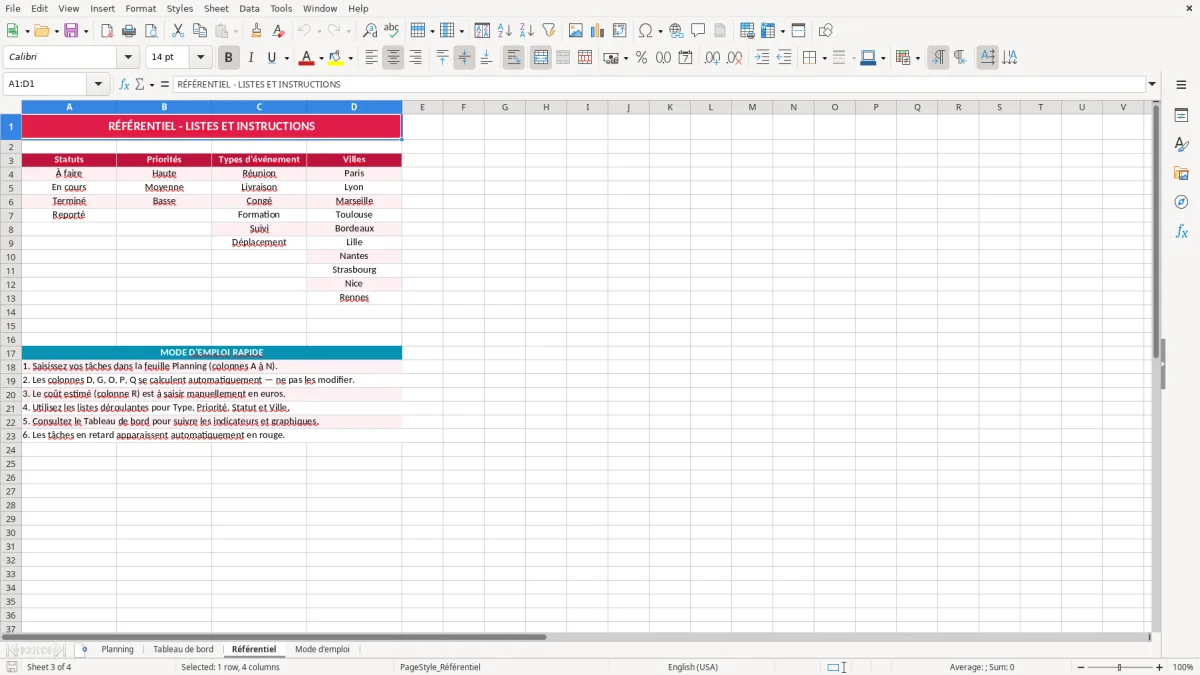Screen dimensions: 1200x675
Task: Click the Print icon
Action: coord(129,31)
